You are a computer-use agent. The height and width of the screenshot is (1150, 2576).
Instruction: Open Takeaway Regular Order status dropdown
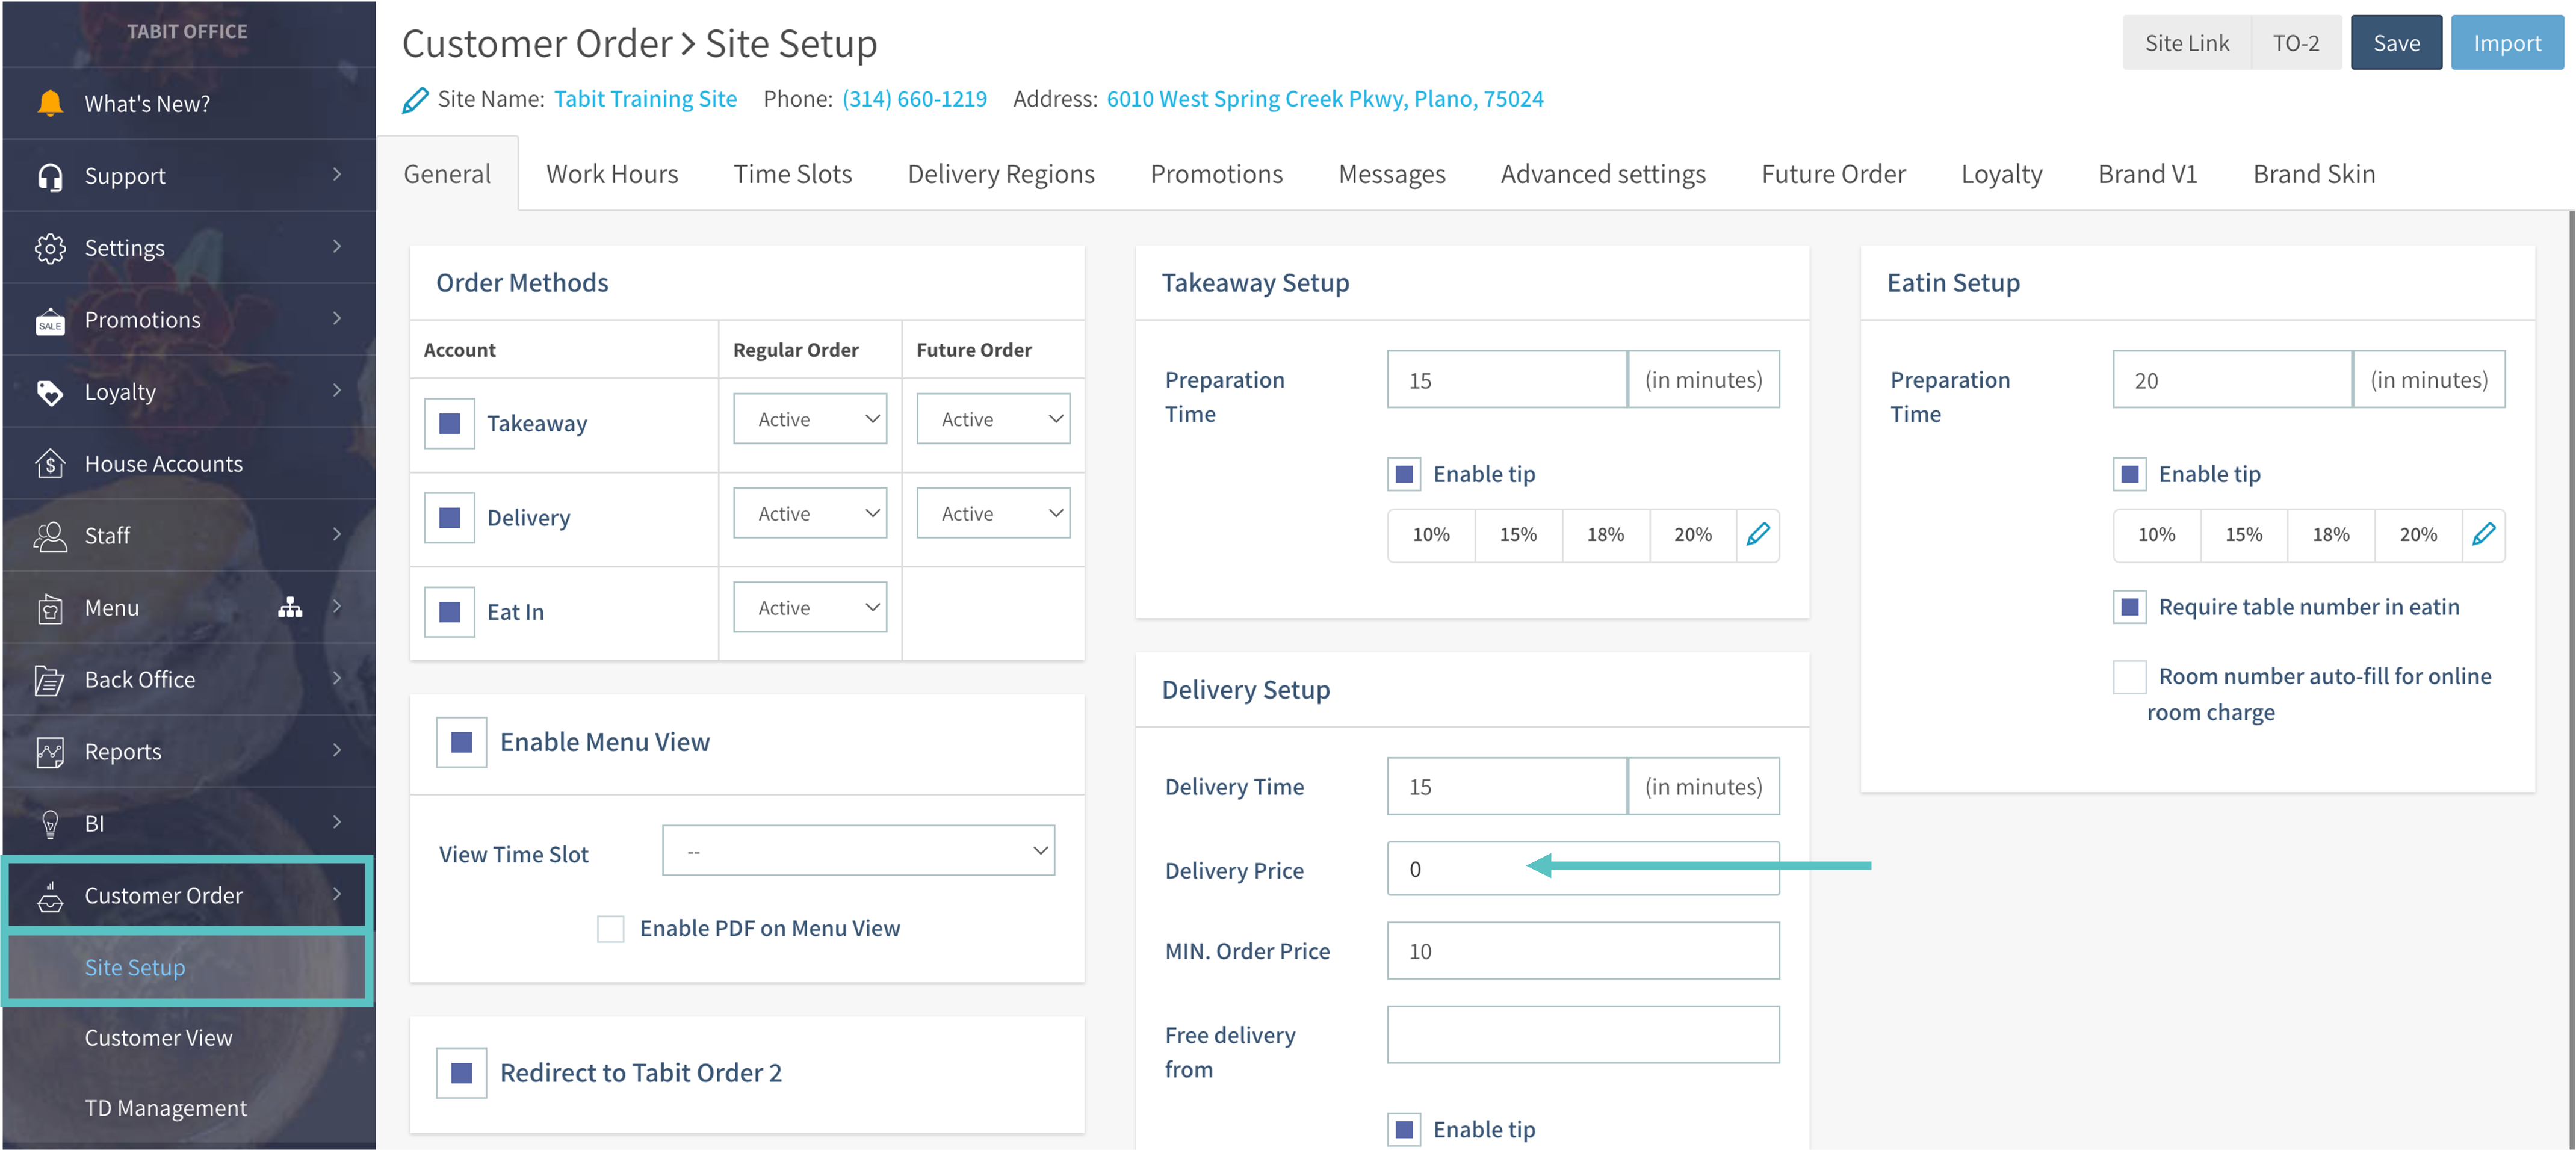(x=809, y=419)
